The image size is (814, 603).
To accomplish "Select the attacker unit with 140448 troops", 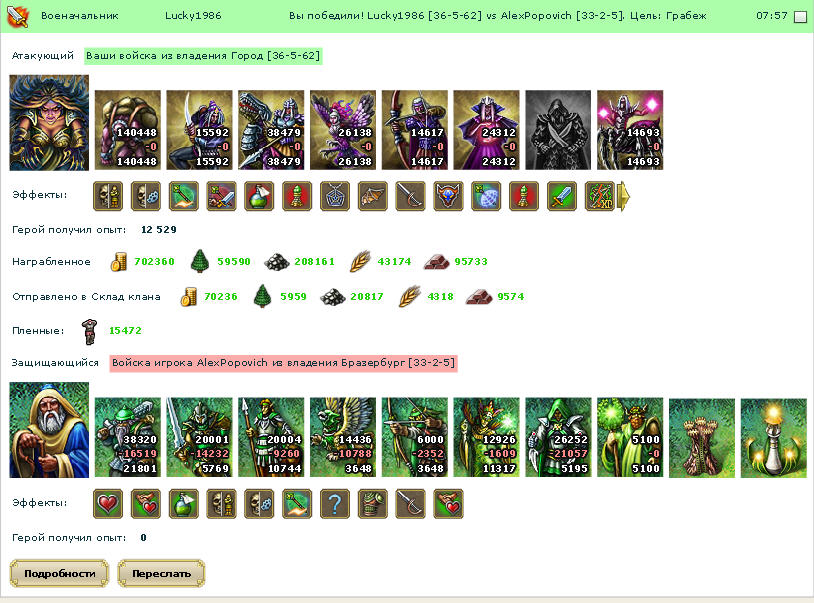I will tap(128, 130).
